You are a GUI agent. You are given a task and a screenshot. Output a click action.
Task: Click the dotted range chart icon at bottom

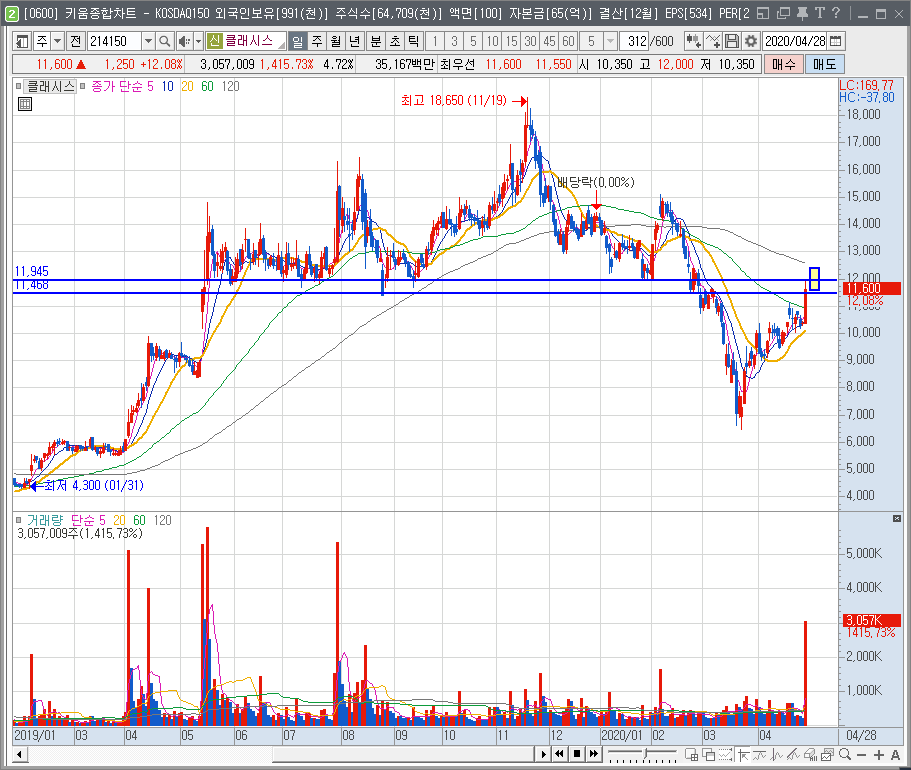(x=726, y=755)
